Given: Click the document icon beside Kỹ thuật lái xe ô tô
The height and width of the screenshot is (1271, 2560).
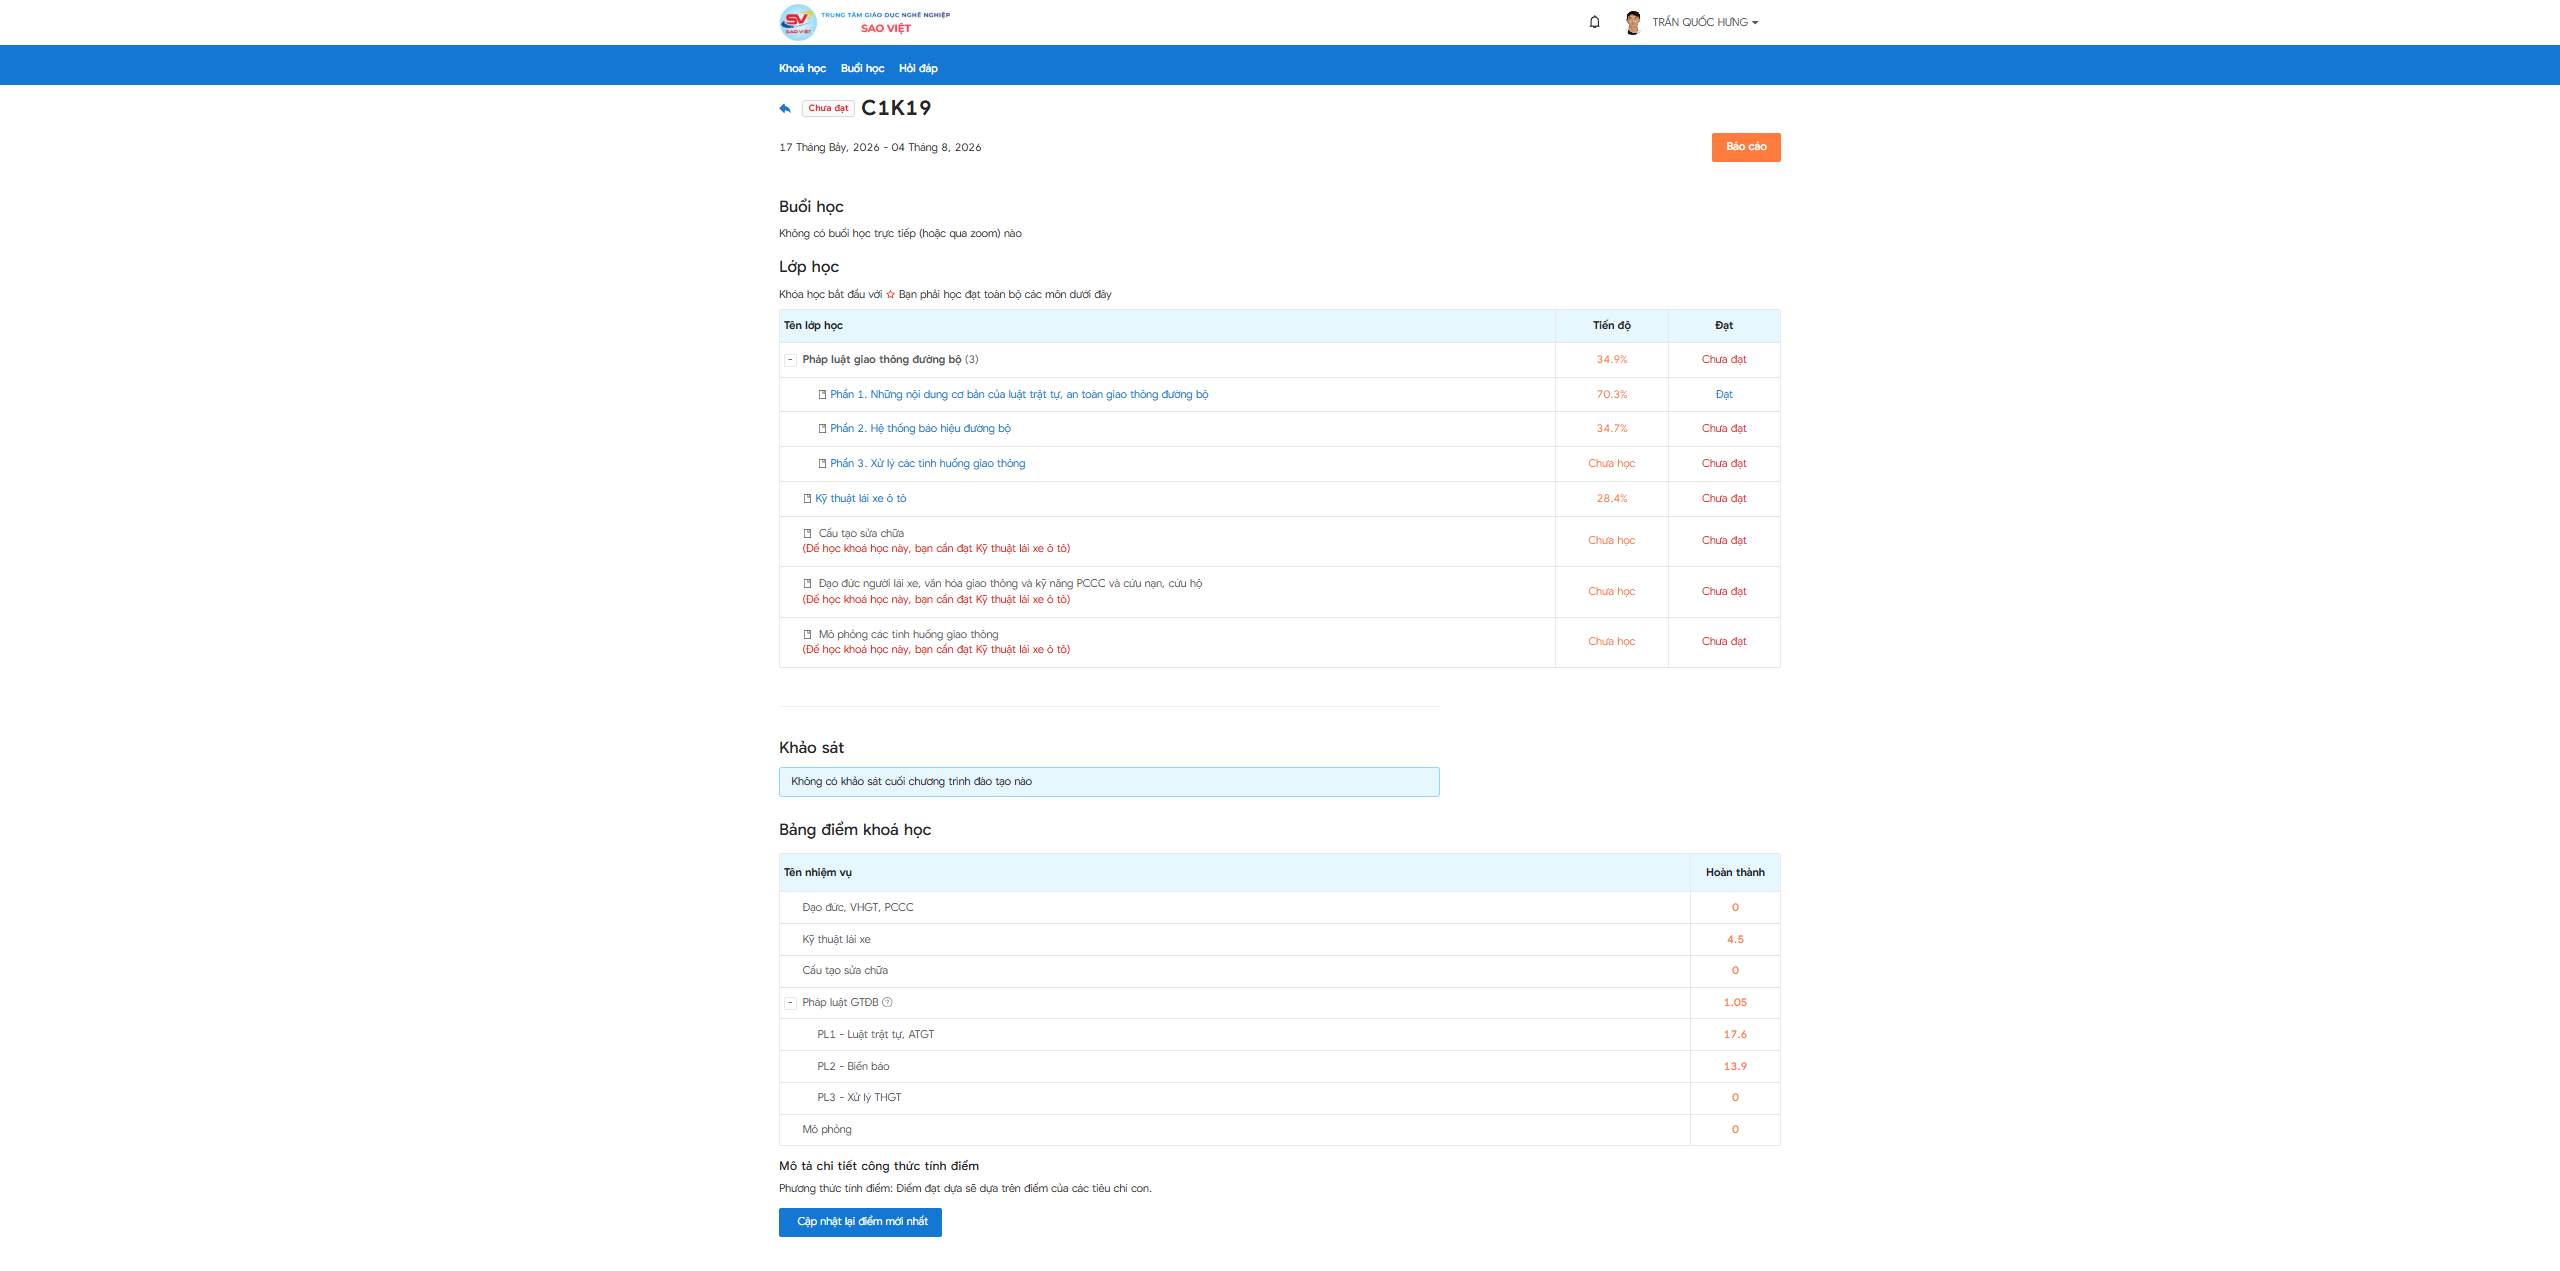Looking at the screenshot, I should tap(808, 499).
